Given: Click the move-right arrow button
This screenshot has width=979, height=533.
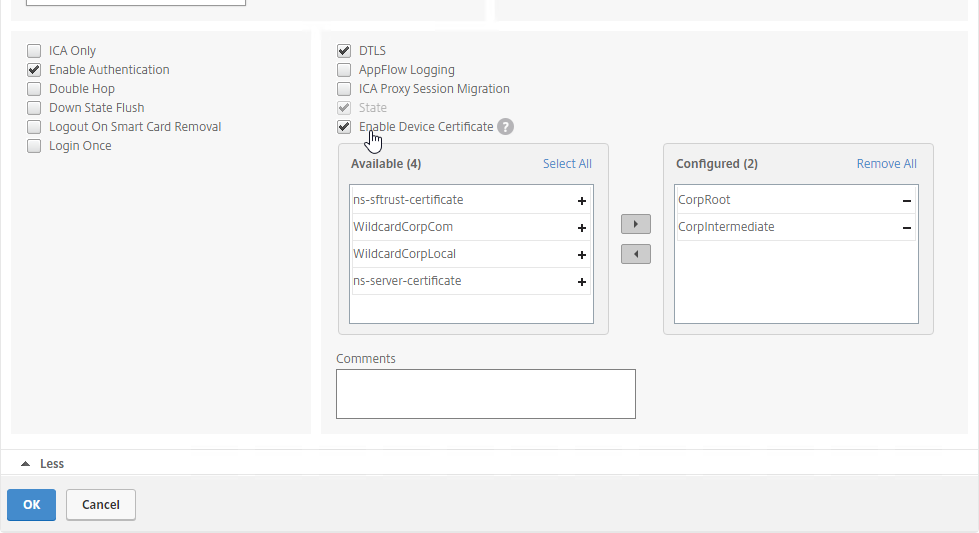Looking at the screenshot, I should pyautogui.click(x=636, y=224).
